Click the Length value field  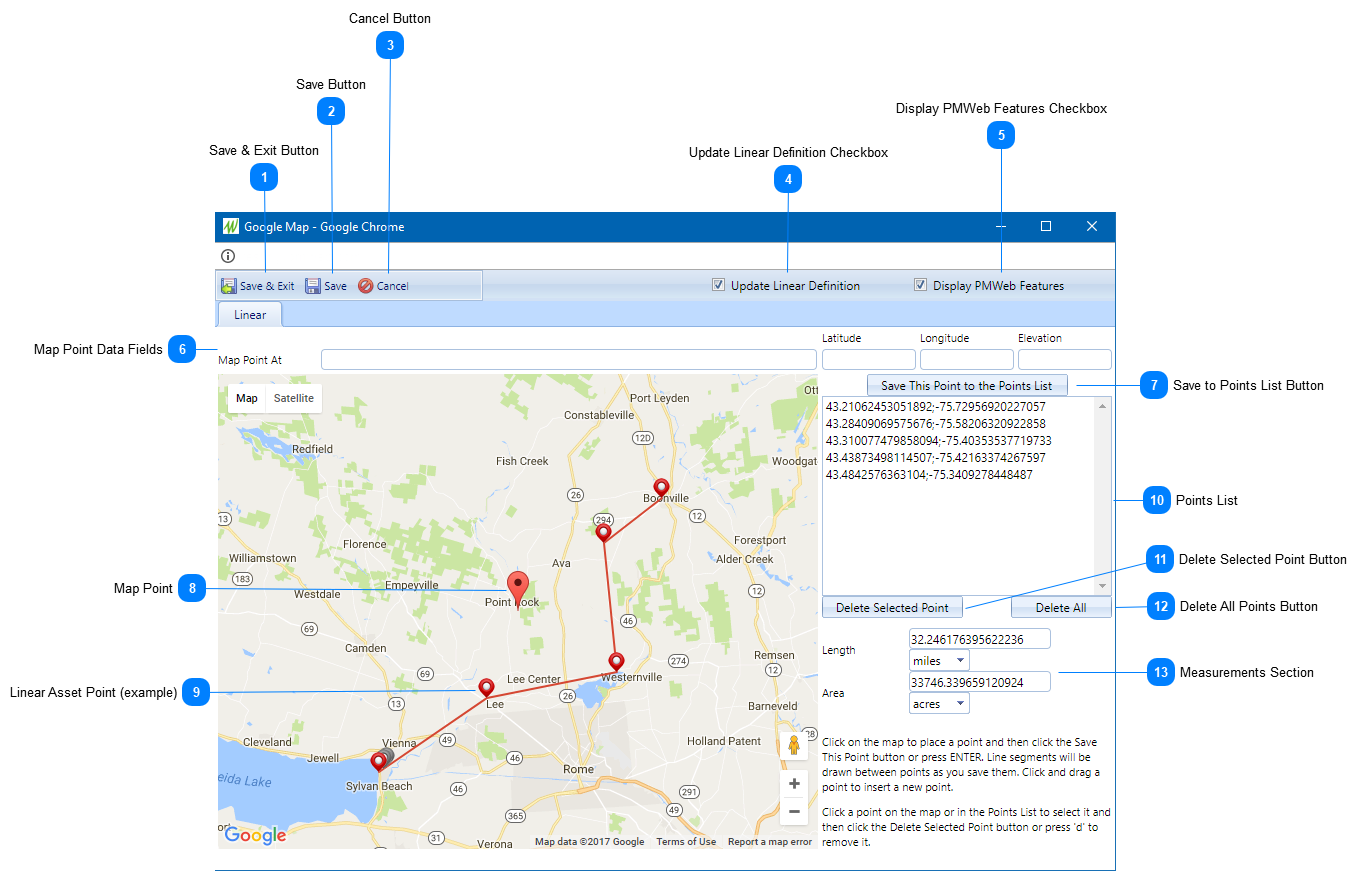coord(980,638)
